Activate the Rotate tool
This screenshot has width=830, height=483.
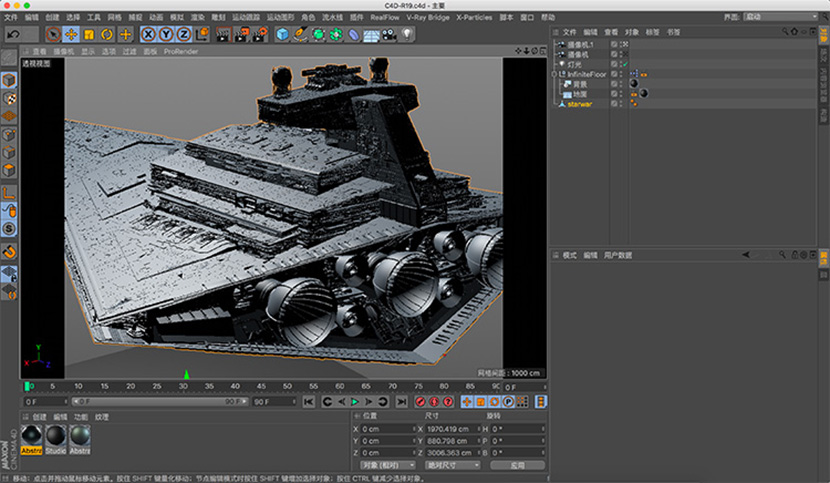click(x=107, y=34)
